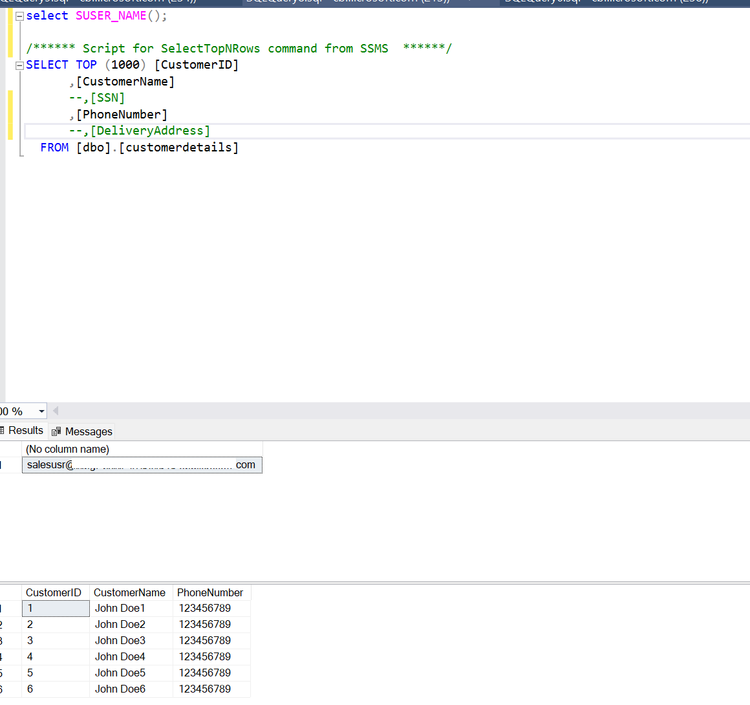Switch to the Messages tab
Image resolution: width=750 pixels, height=705 pixels.
click(82, 431)
